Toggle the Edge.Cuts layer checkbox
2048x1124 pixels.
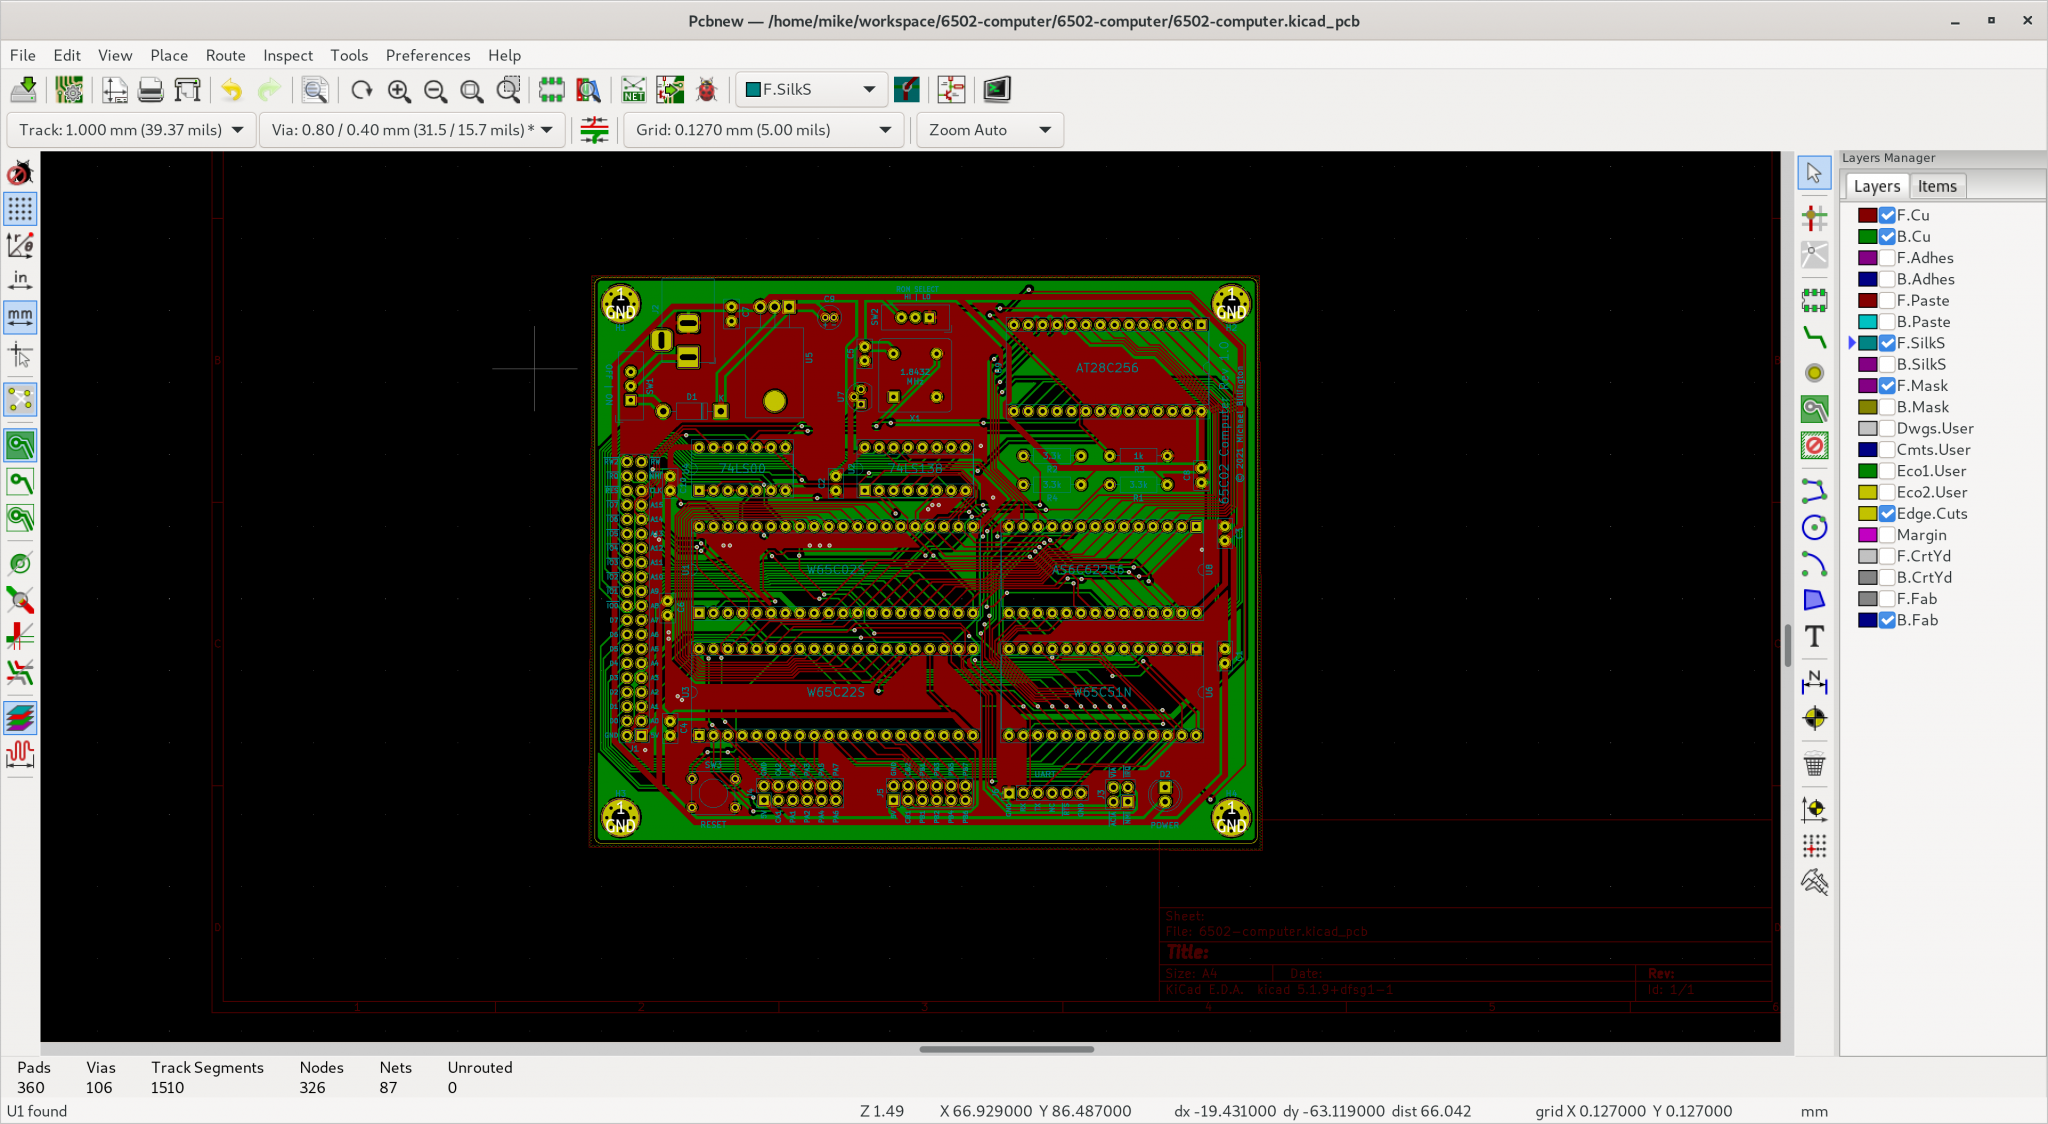point(1886,514)
